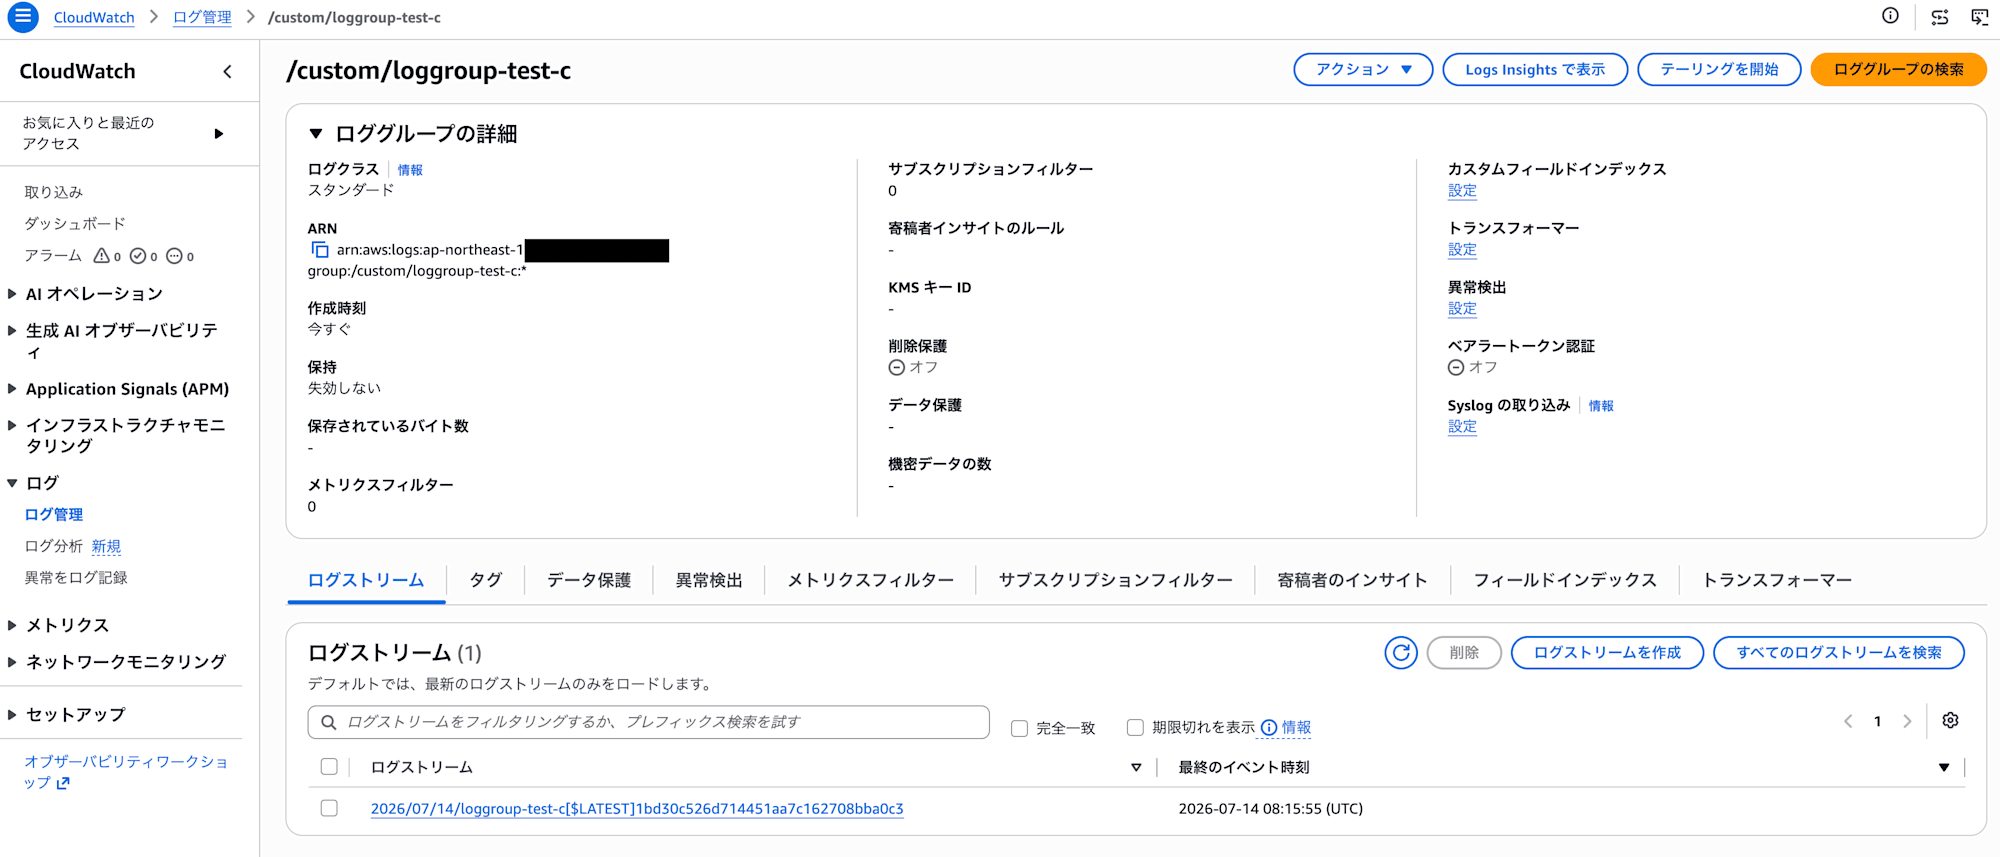Open the アクション dropdown
This screenshot has height=857, width=2000.
point(1363,69)
